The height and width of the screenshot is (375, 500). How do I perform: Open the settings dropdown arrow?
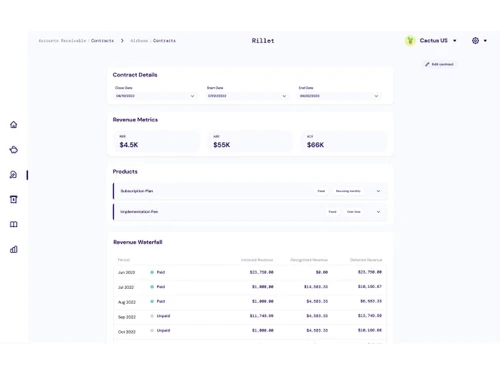(x=485, y=41)
